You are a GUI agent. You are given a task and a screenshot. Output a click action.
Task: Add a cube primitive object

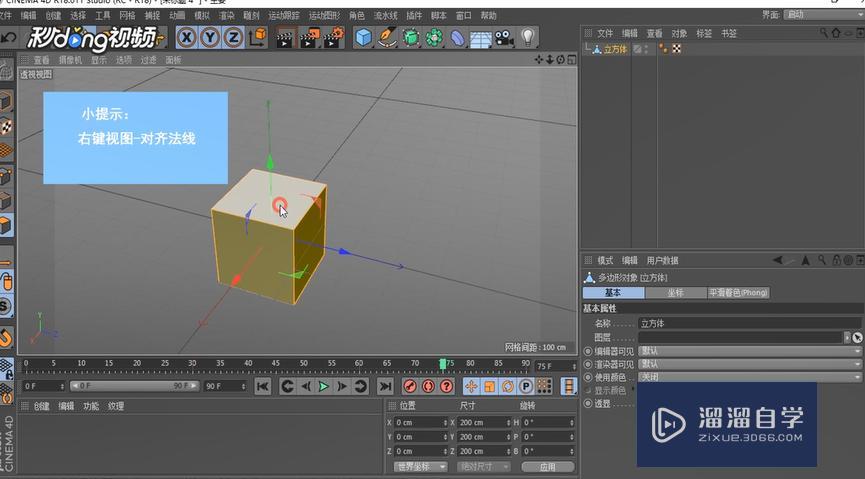click(x=364, y=38)
